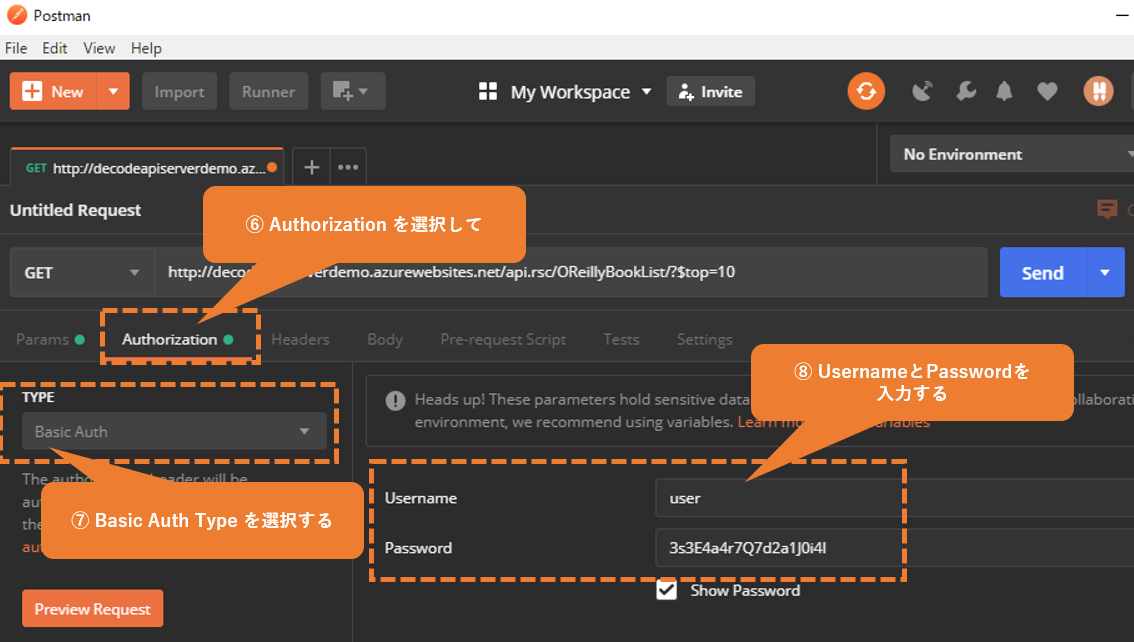Image resolution: width=1134 pixels, height=642 pixels.
Task: Open the satellite capture requests icon
Action: pyautogui.click(x=922, y=91)
